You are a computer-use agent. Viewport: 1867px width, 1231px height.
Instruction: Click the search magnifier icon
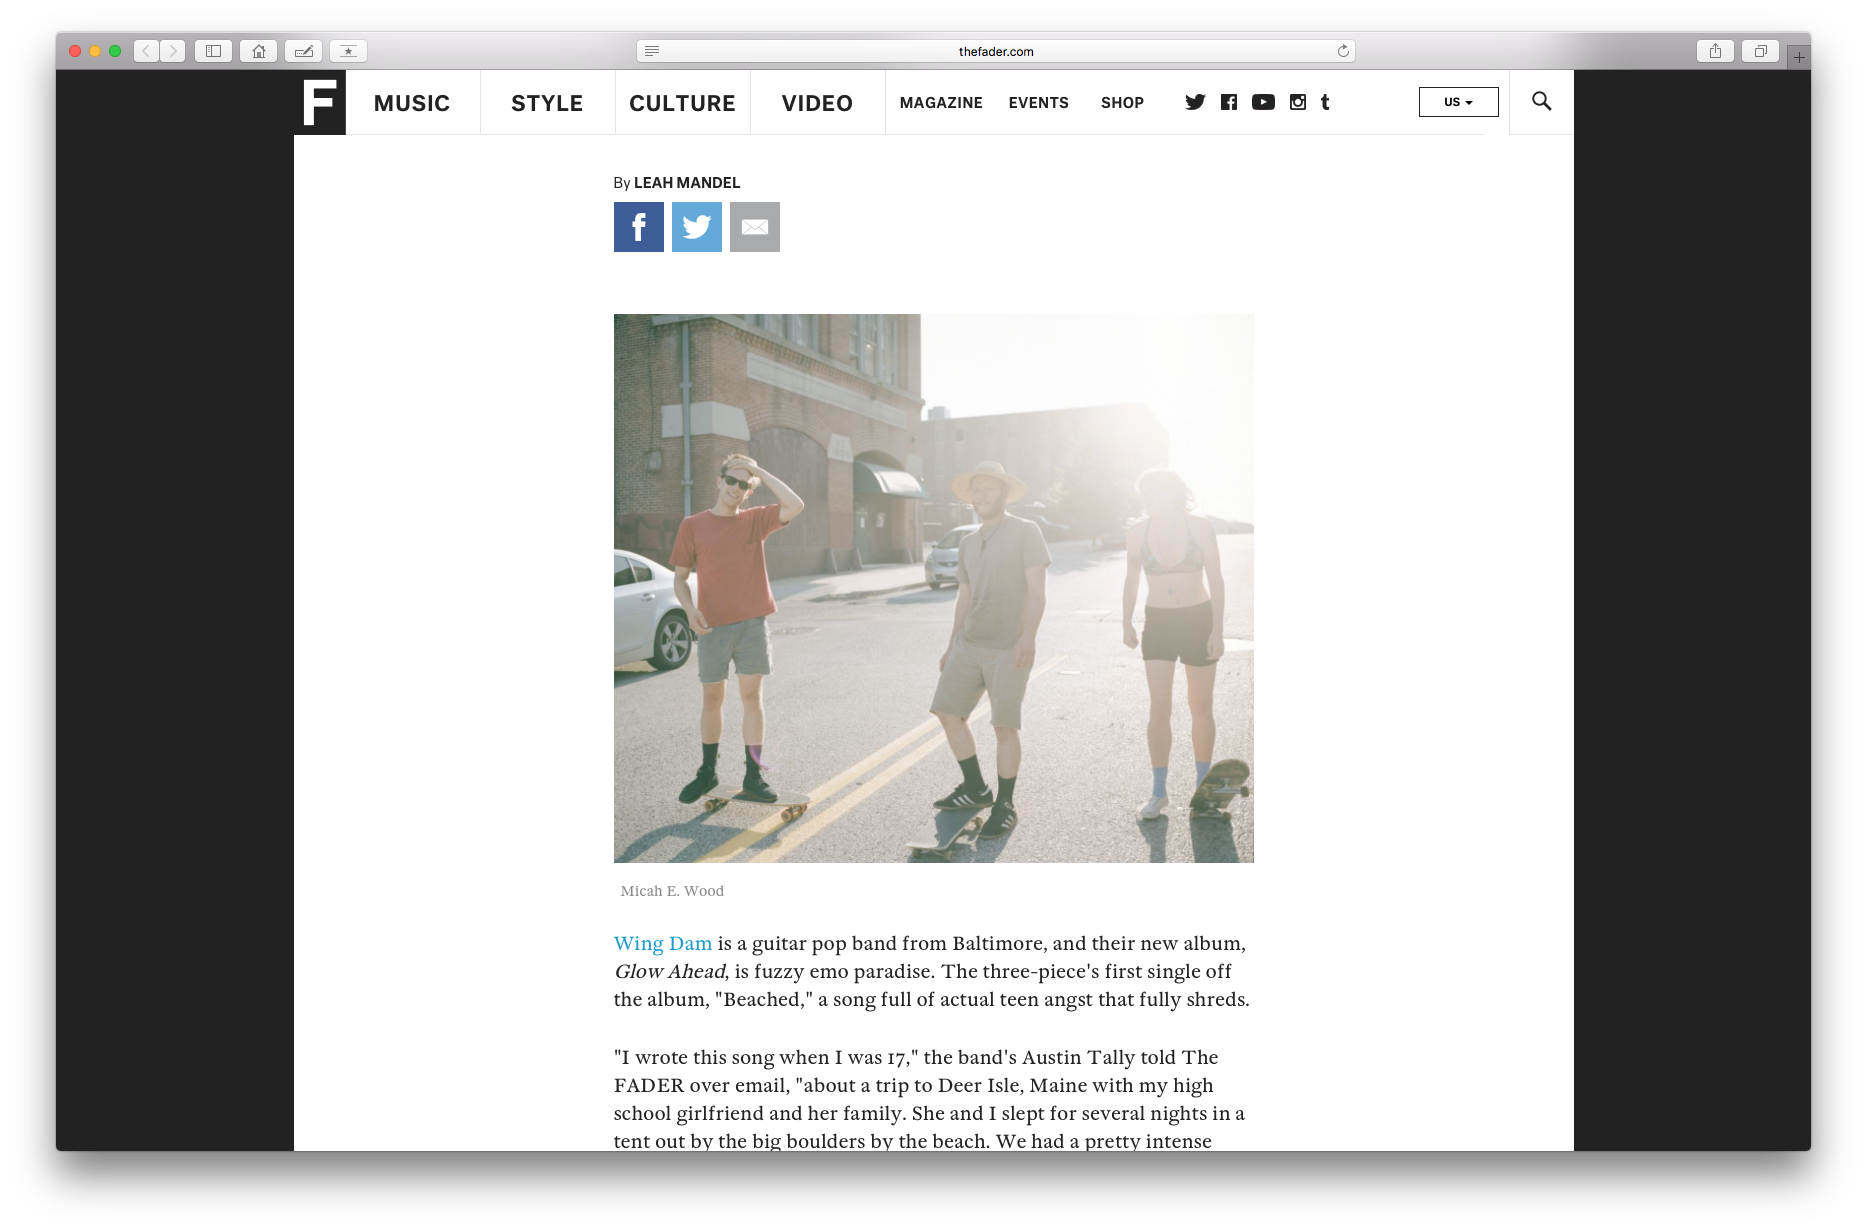[x=1541, y=101]
